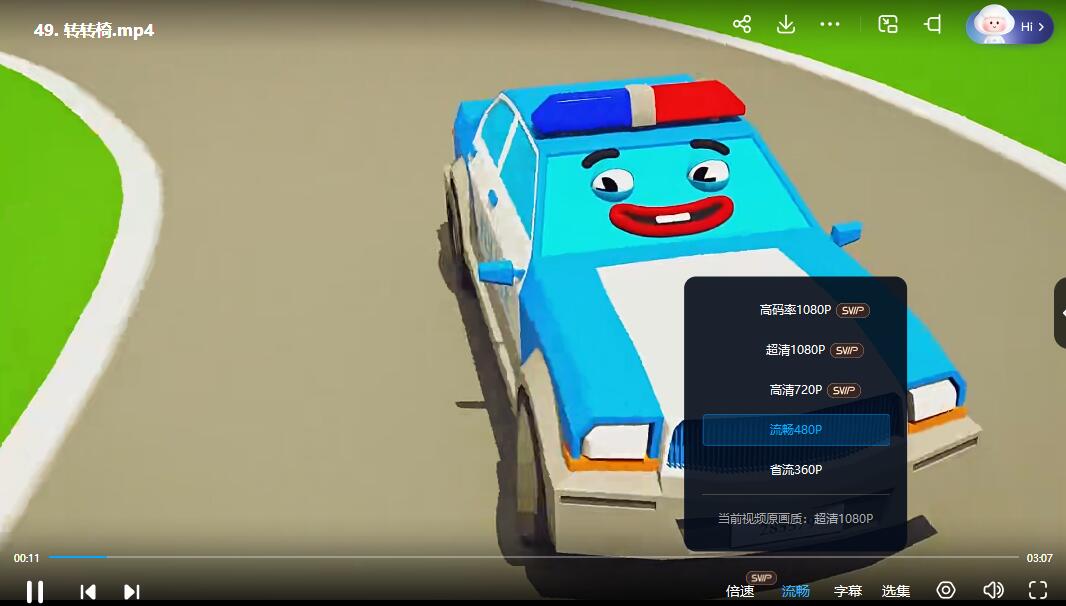Click the video progress bar
This screenshot has height=606, width=1066.
(x=534, y=557)
